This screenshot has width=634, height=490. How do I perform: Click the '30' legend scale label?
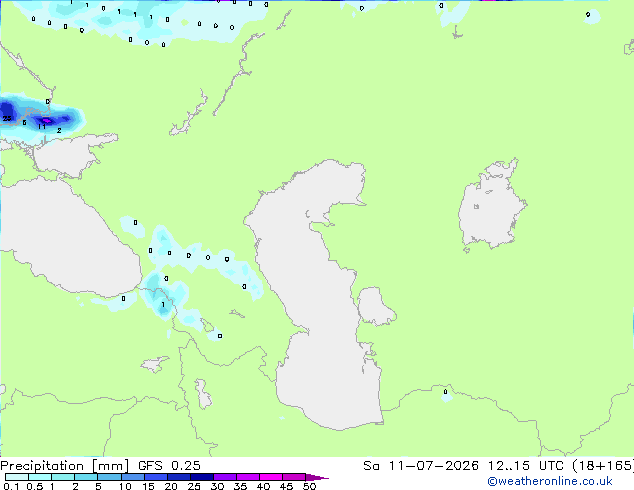pos(217,486)
